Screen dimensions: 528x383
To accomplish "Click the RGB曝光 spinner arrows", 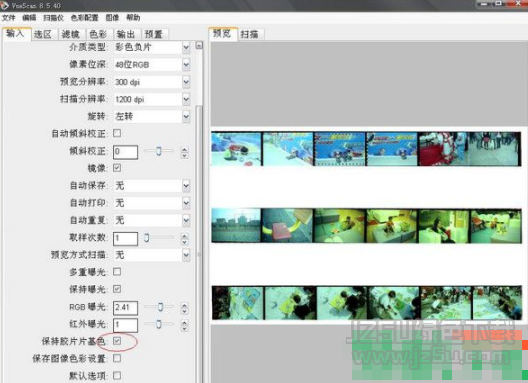I will 184,308.
